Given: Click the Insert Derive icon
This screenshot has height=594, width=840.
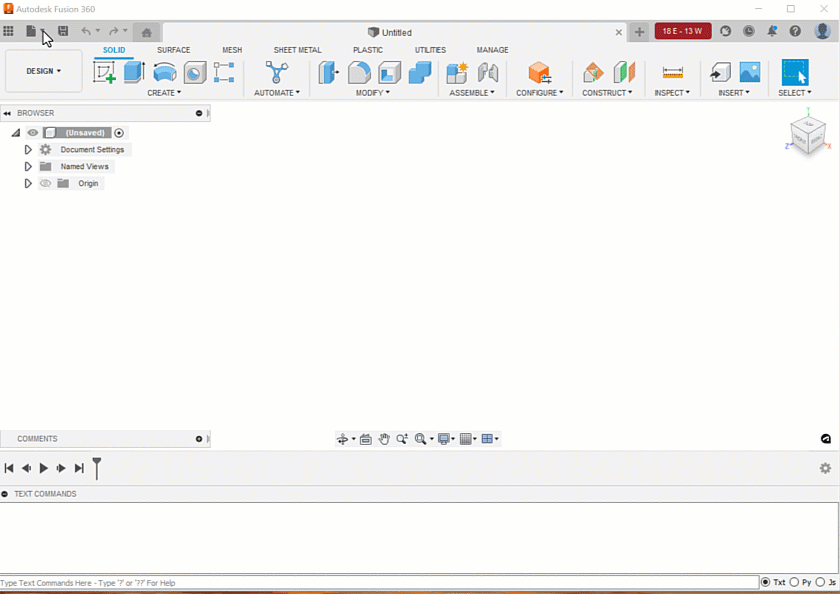Looking at the screenshot, I should (x=720, y=72).
